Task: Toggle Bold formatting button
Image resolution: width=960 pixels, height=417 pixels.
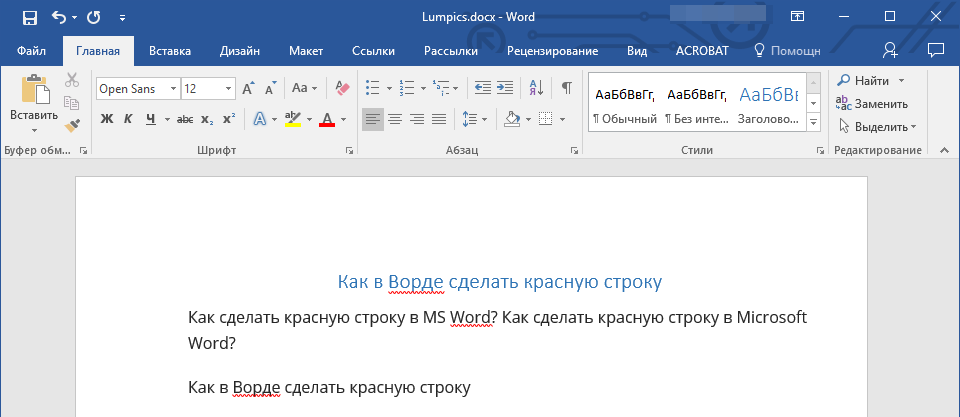Action: point(107,120)
